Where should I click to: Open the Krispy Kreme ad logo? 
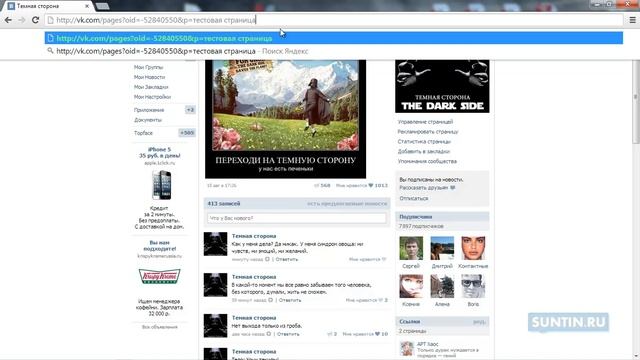(x=160, y=276)
